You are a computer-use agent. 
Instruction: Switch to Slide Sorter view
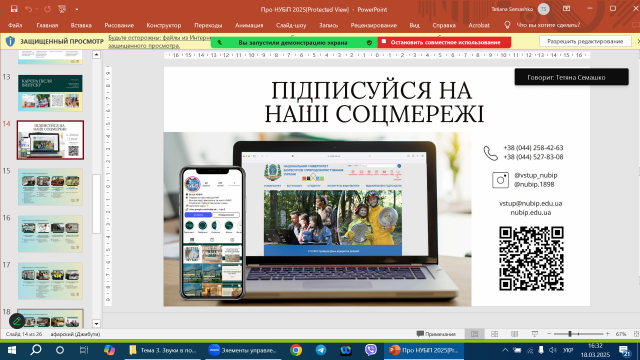click(x=494, y=334)
